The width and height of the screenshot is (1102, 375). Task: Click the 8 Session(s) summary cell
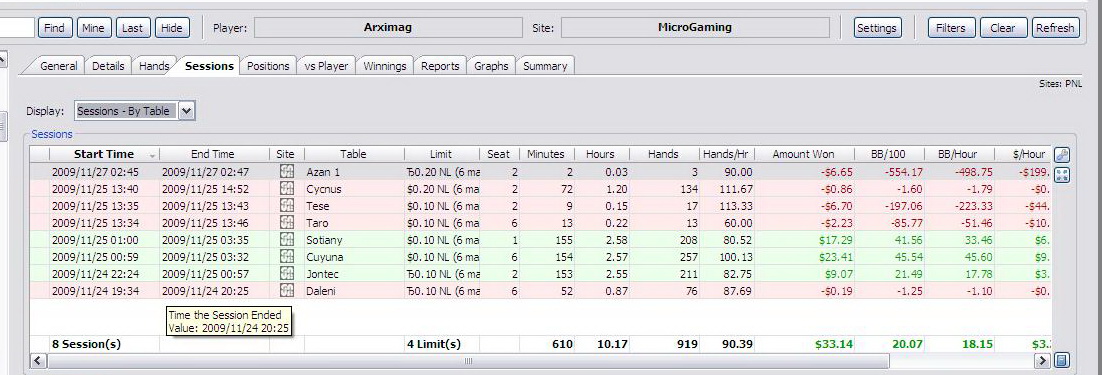104,343
